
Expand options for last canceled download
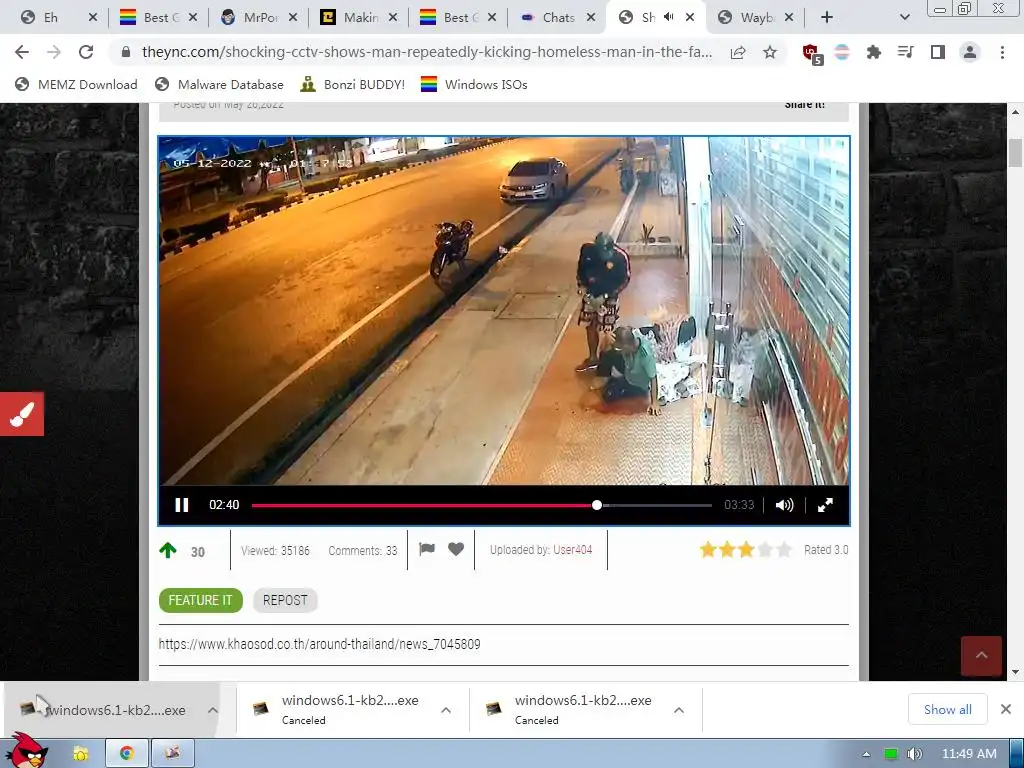click(x=679, y=710)
